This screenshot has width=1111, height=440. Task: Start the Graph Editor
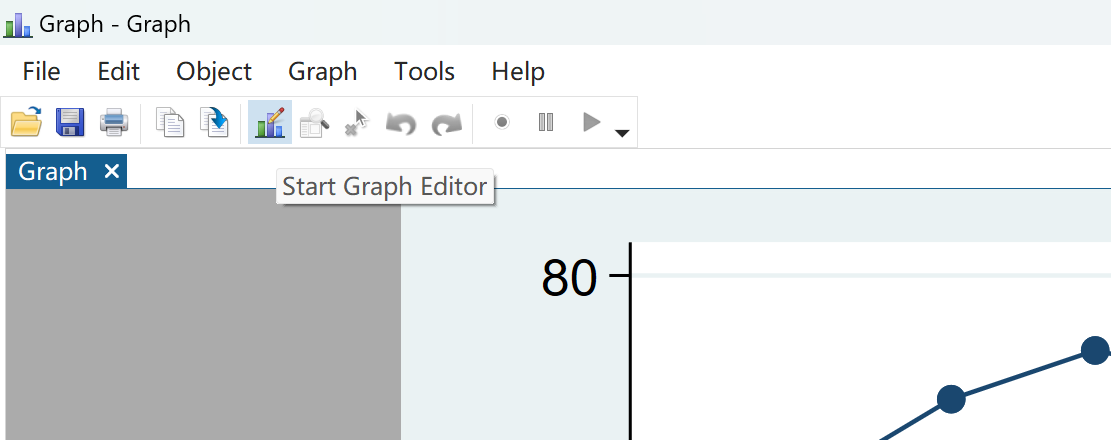270,123
